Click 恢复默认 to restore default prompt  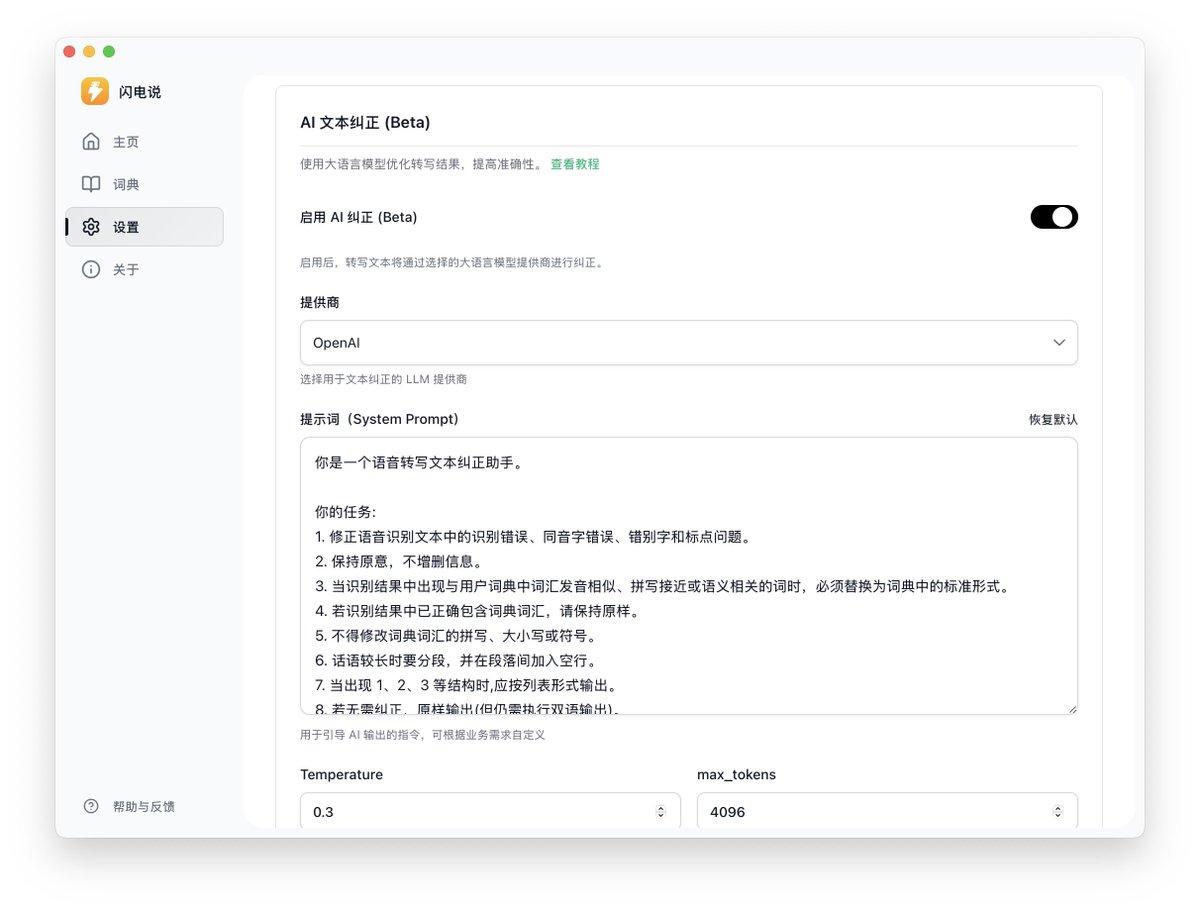1051,419
